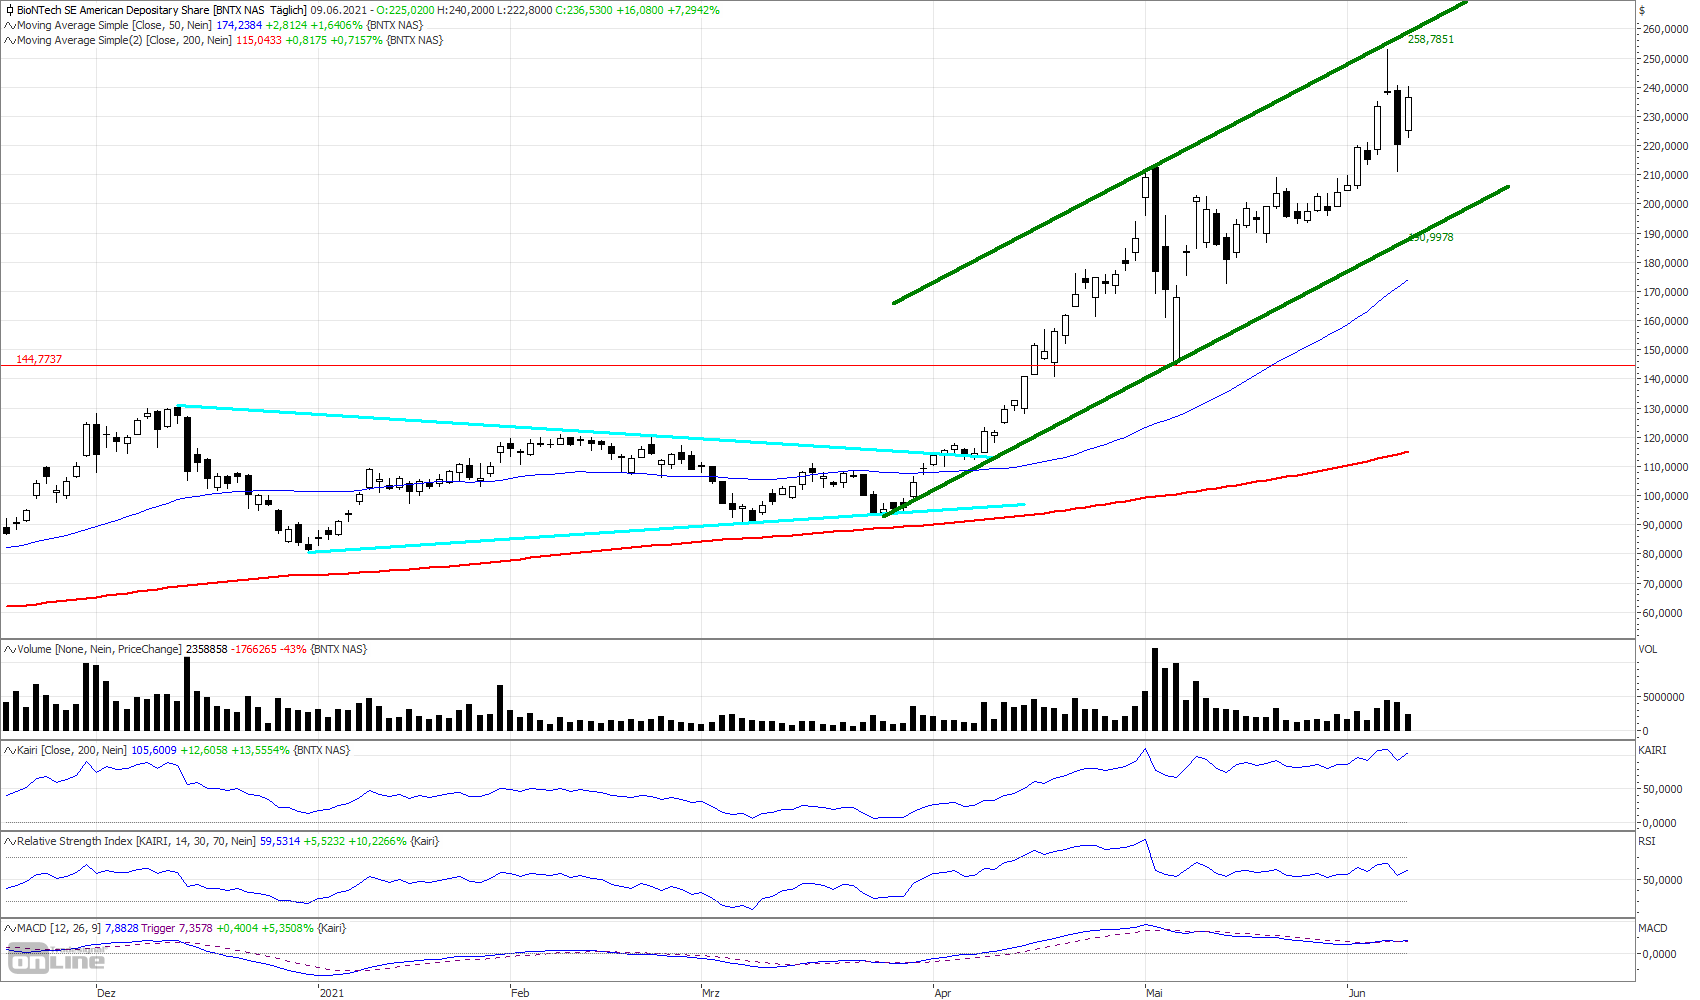This screenshot has height=1000, width=1700.
Task: Click the H:240,2000 high price value
Action: click(x=466, y=10)
